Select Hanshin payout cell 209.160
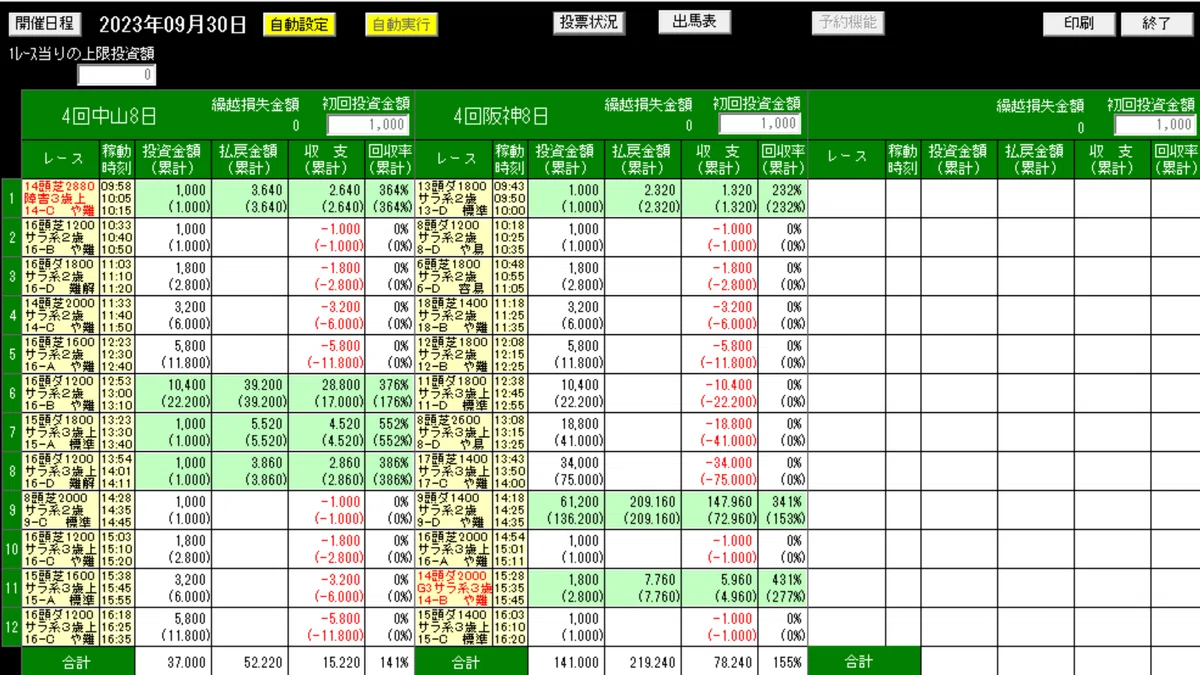This screenshot has width=1200, height=675. pyautogui.click(x=643, y=511)
